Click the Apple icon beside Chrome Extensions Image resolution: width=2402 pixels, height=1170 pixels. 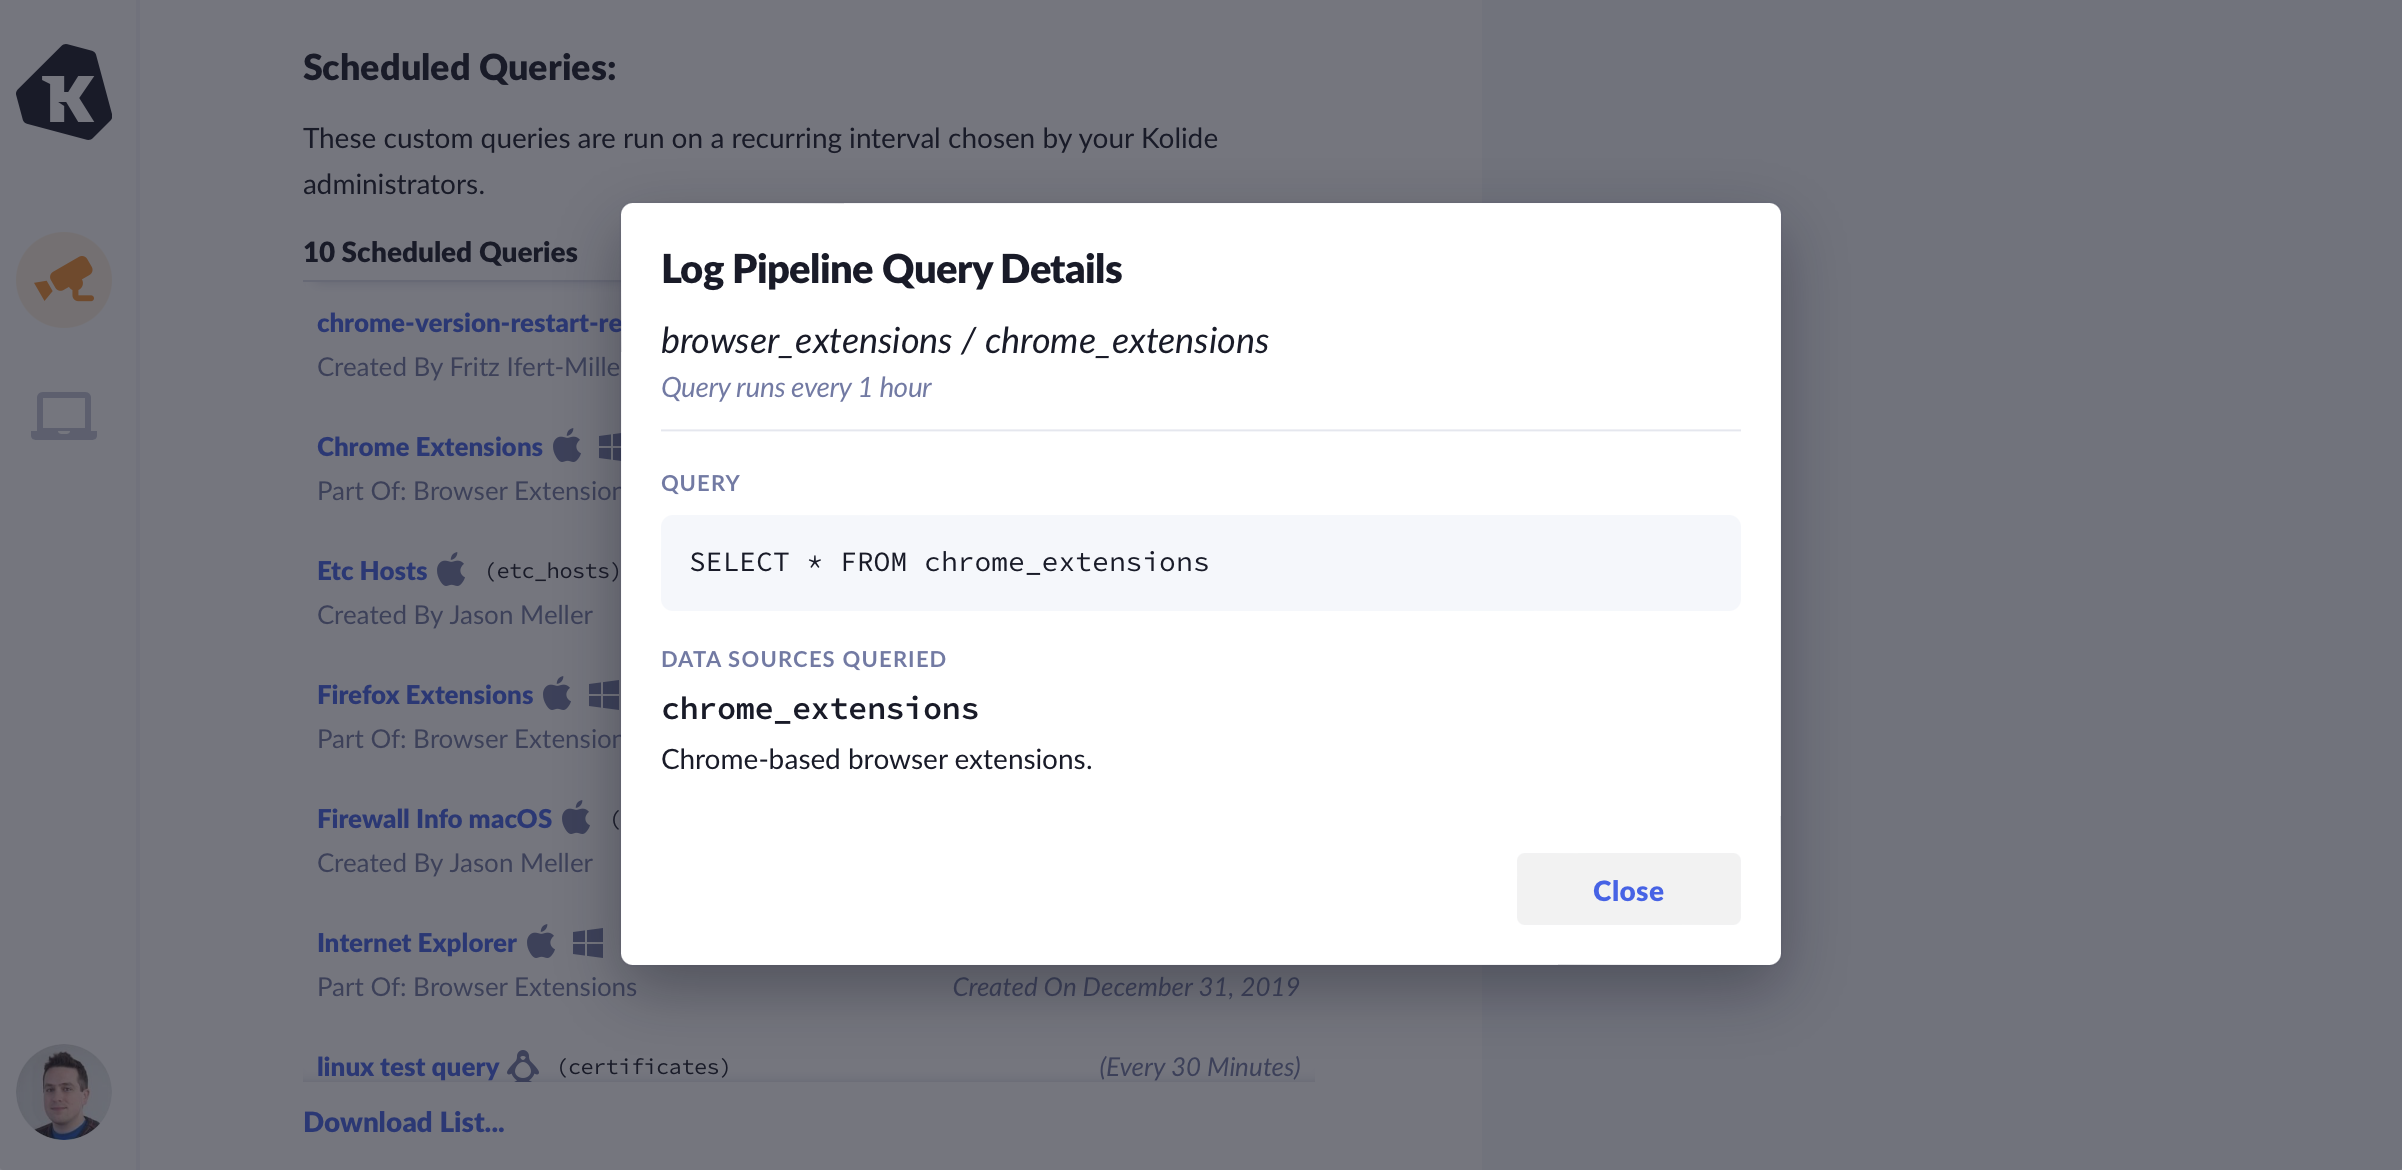(x=567, y=446)
